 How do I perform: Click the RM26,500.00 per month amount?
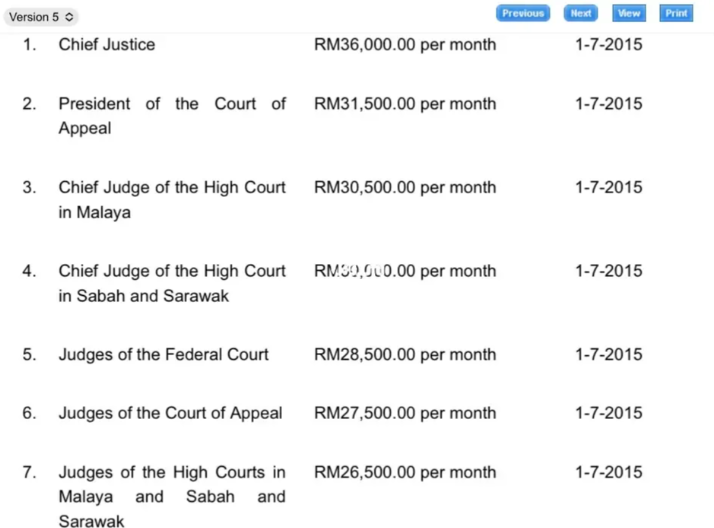405,472
